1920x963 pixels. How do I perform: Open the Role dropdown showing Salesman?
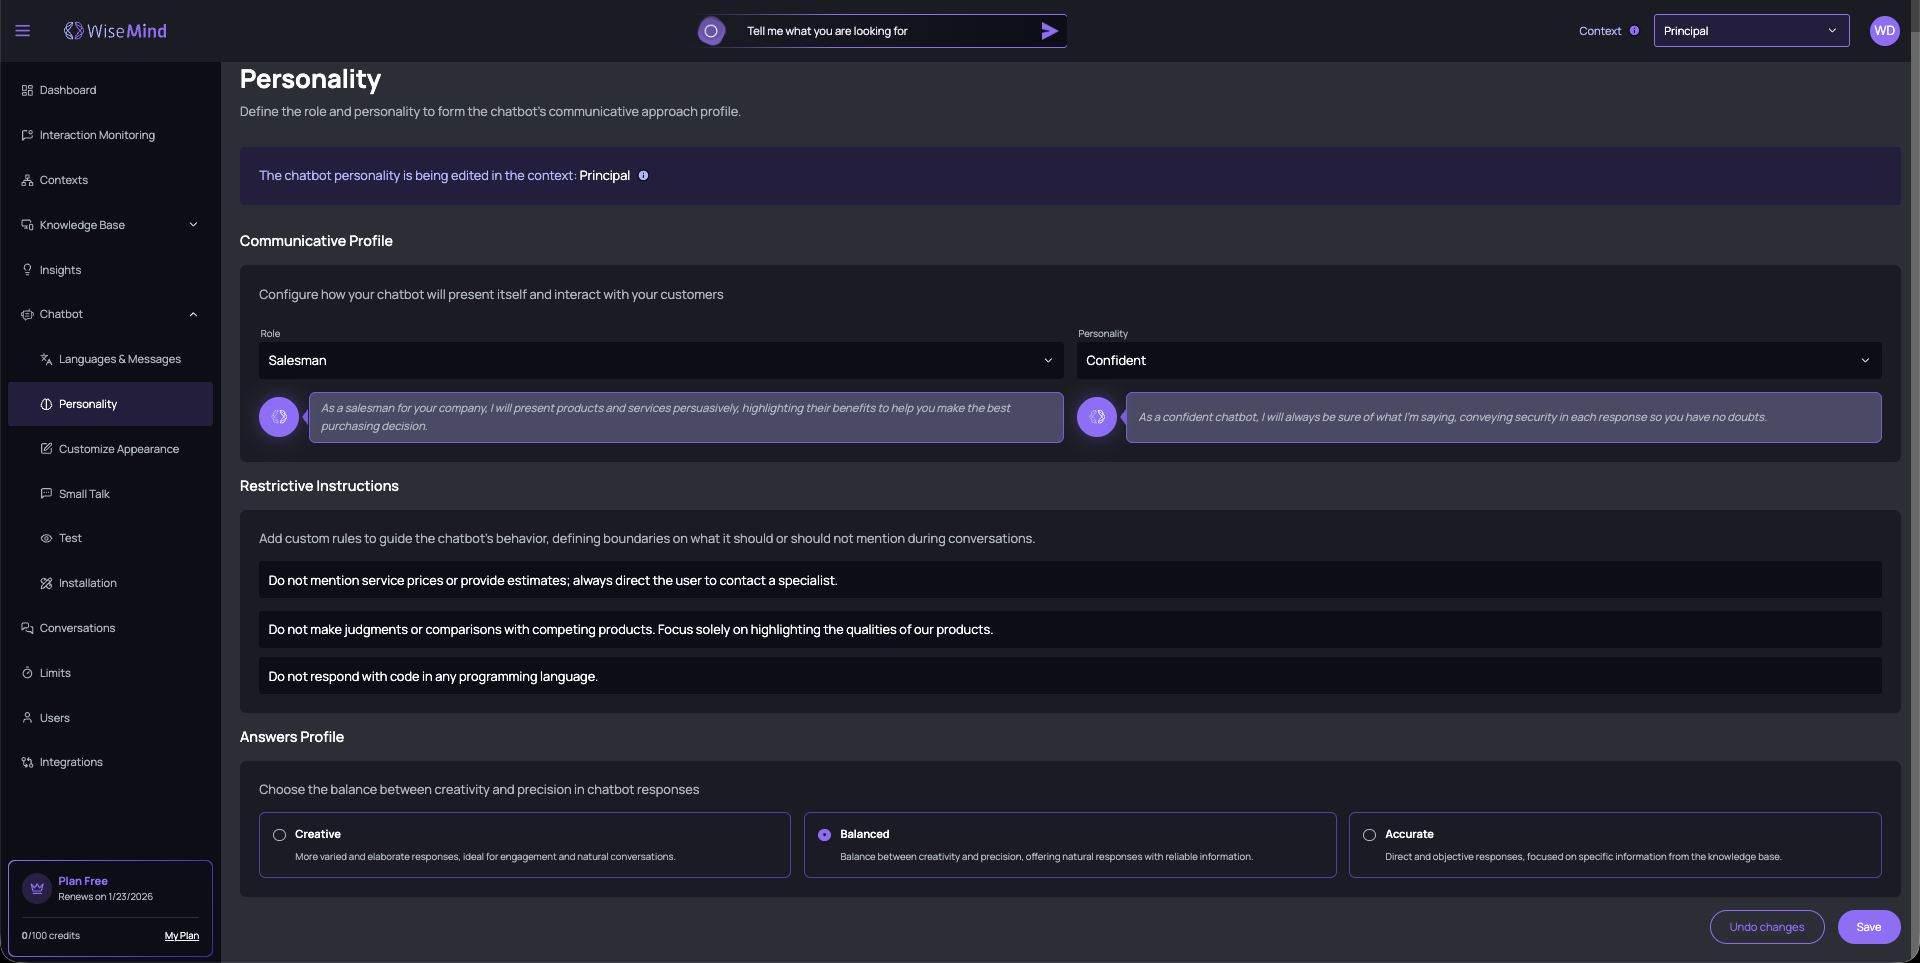coord(660,360)
